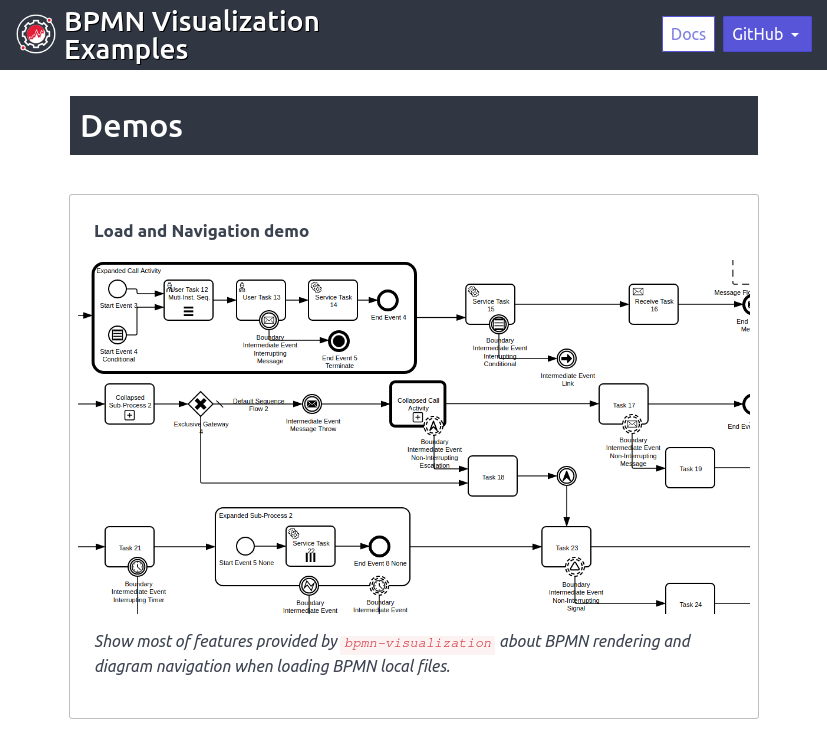The height and width of the screenshot is (729, 827).
Task: Select the dashed timer boundary event on Expanded Sub-Process 2
Action: (379, 585)
